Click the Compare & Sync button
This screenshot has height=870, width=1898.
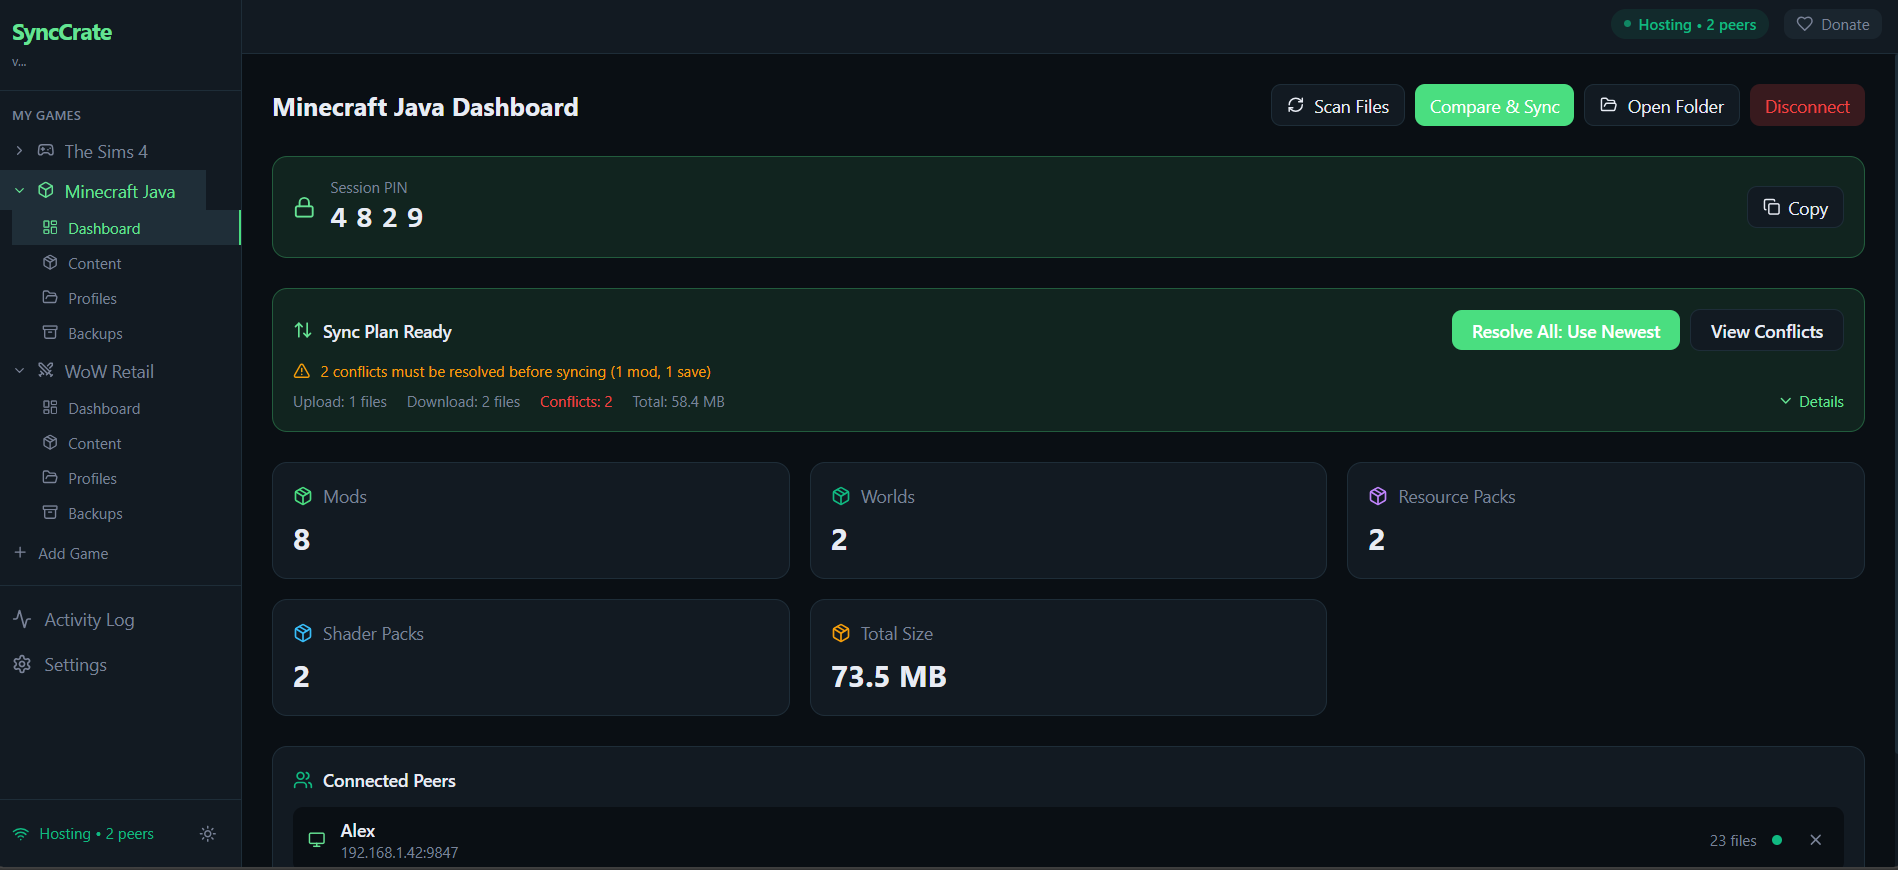1493,106
